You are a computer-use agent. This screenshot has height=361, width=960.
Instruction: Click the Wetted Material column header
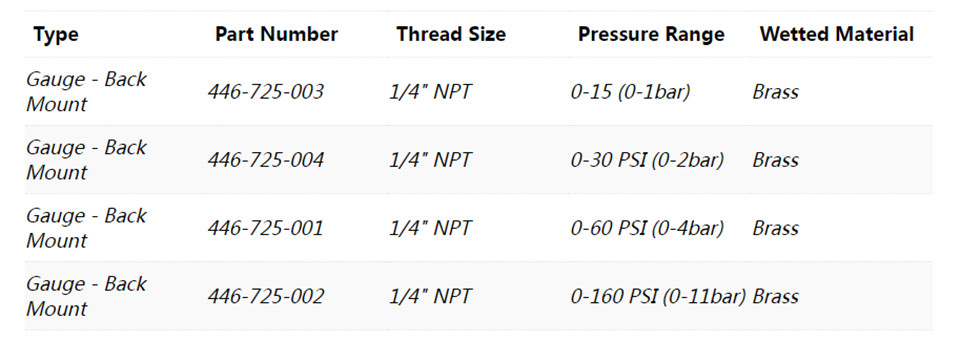coord(836,34)
